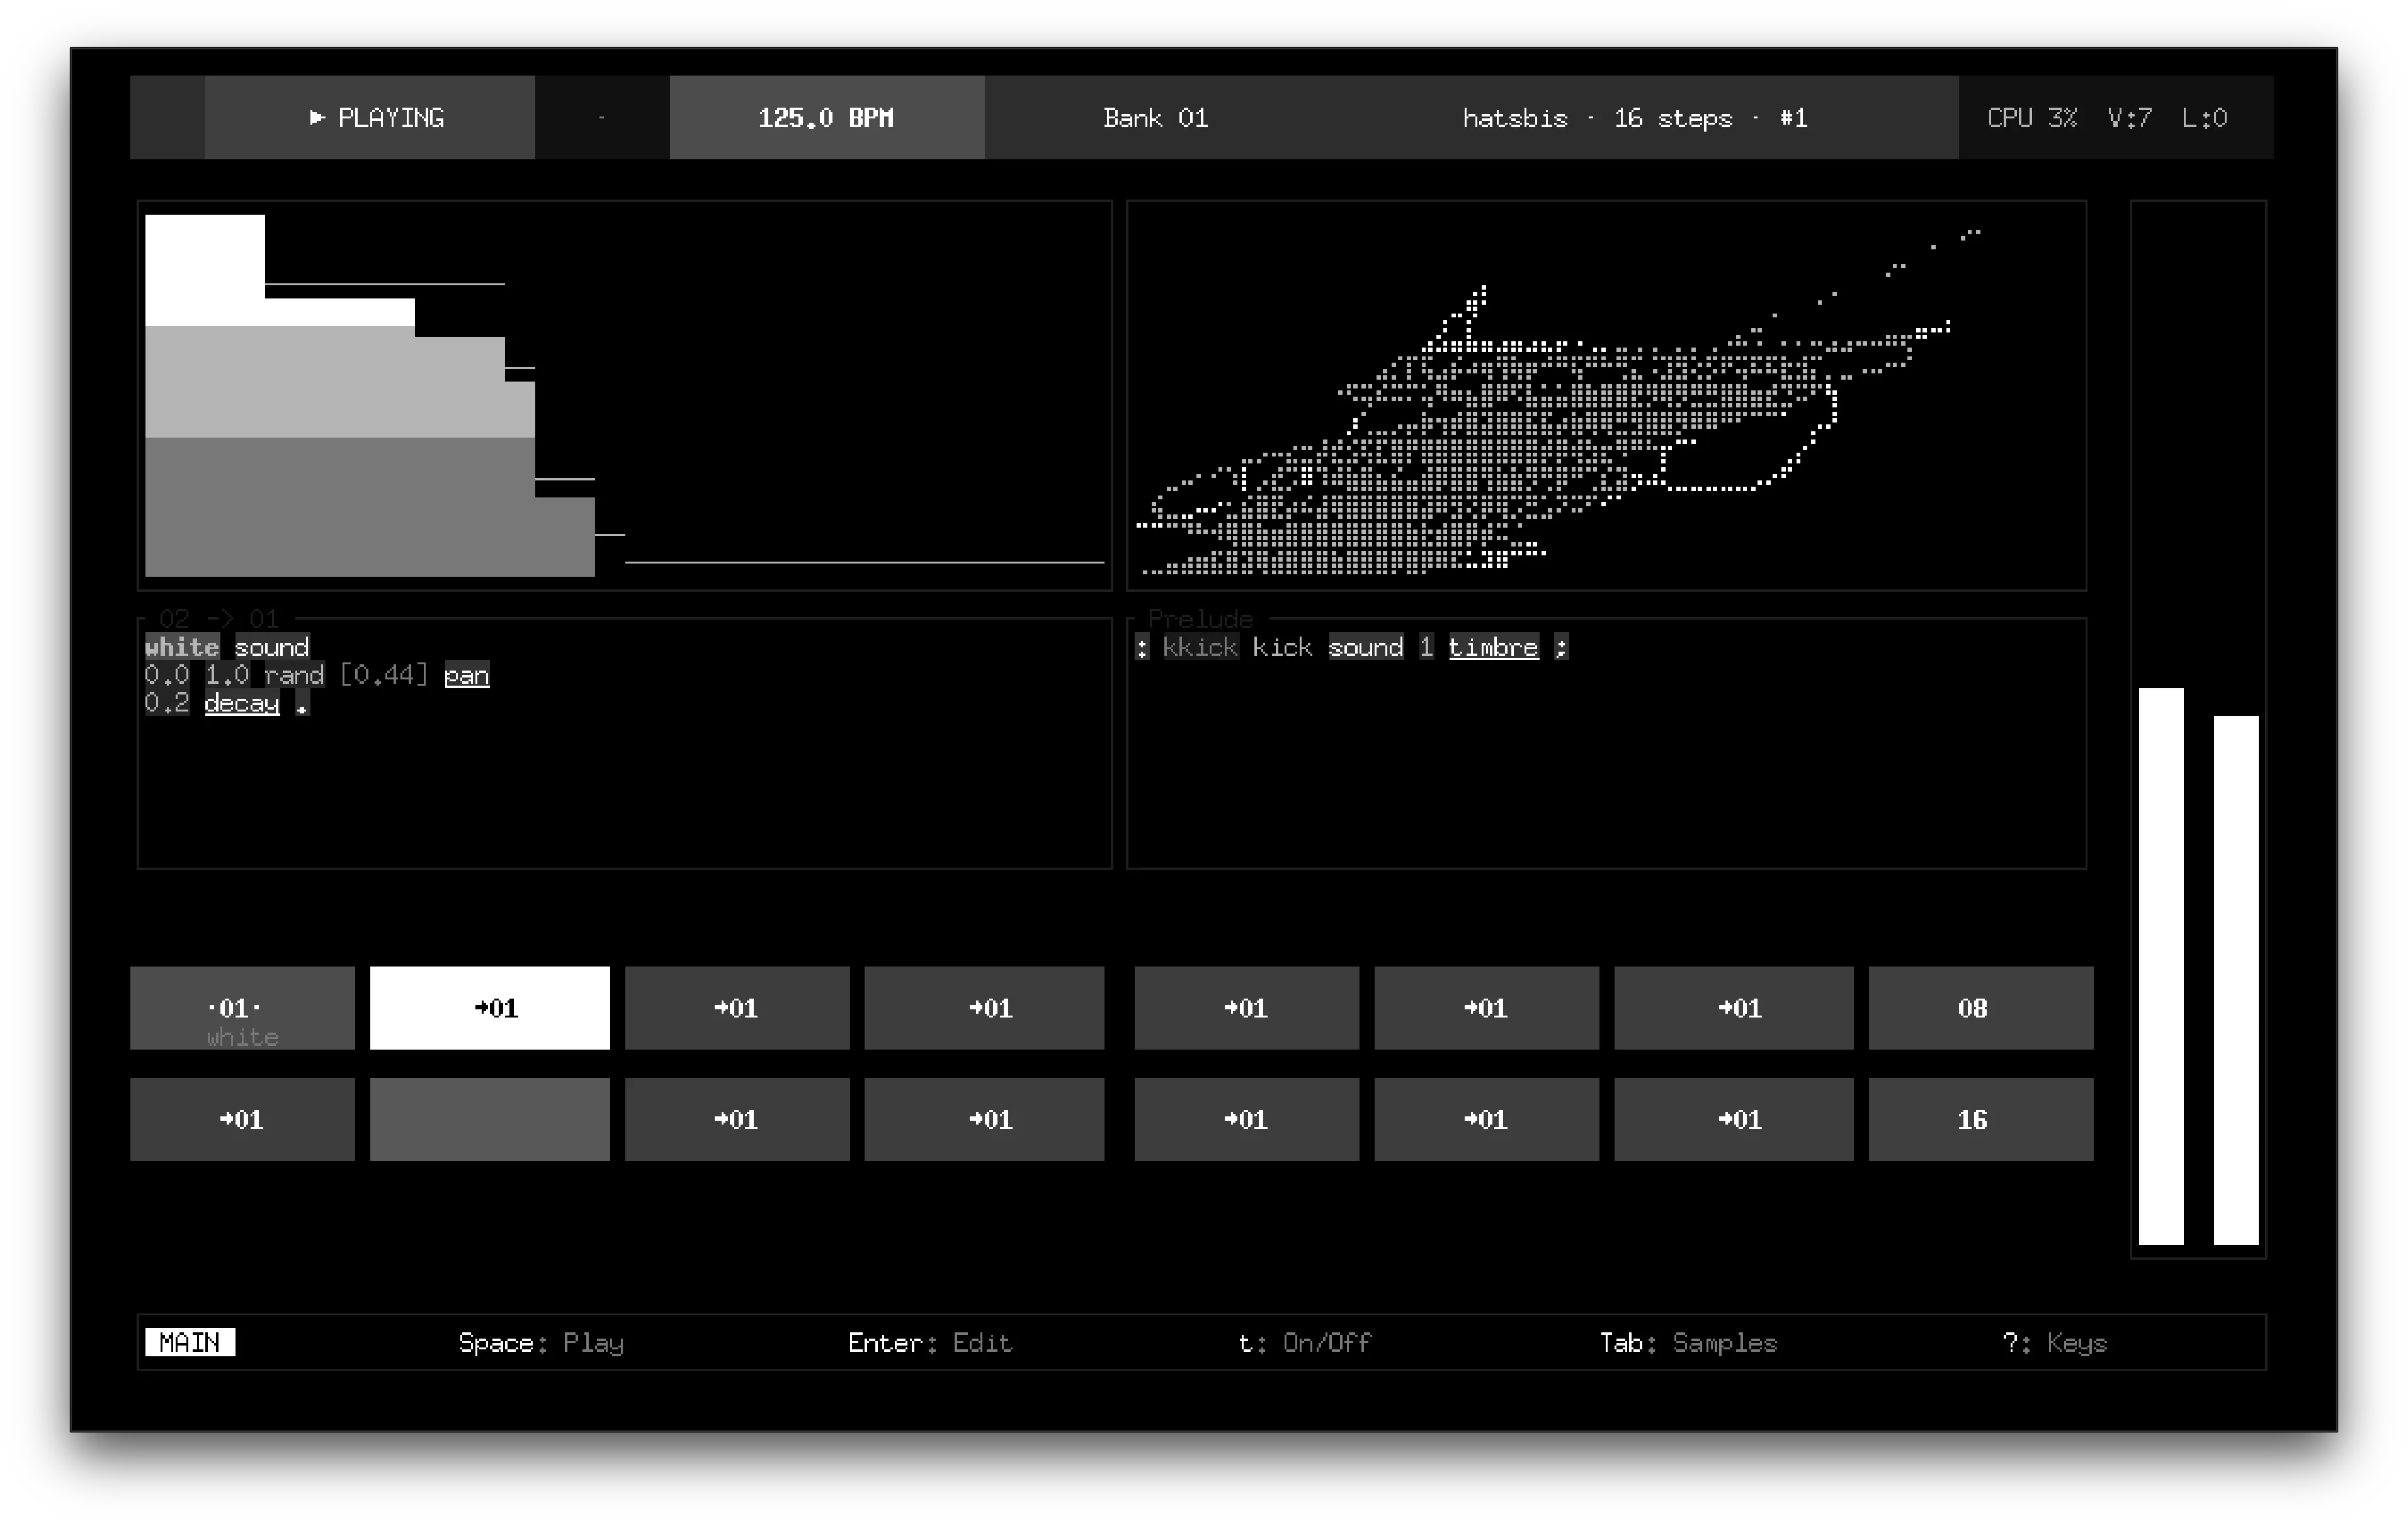The height and width of the screenshot is (1525, 2408).
Task: Enable the empty pad in the second row
Action: point(490,1119)
